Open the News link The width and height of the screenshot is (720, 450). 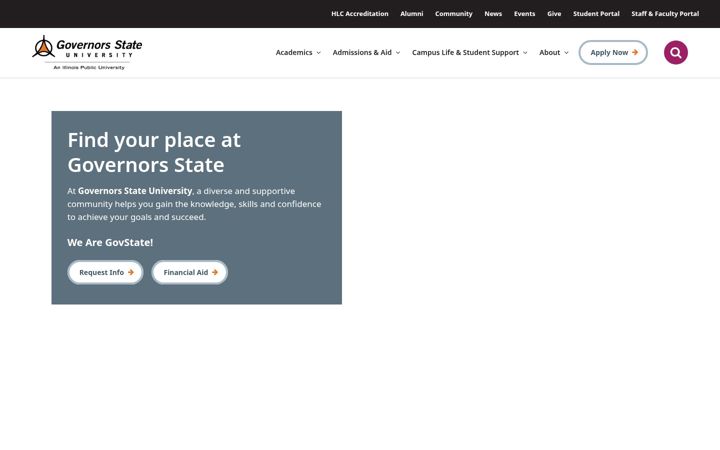tap(493, 14)
